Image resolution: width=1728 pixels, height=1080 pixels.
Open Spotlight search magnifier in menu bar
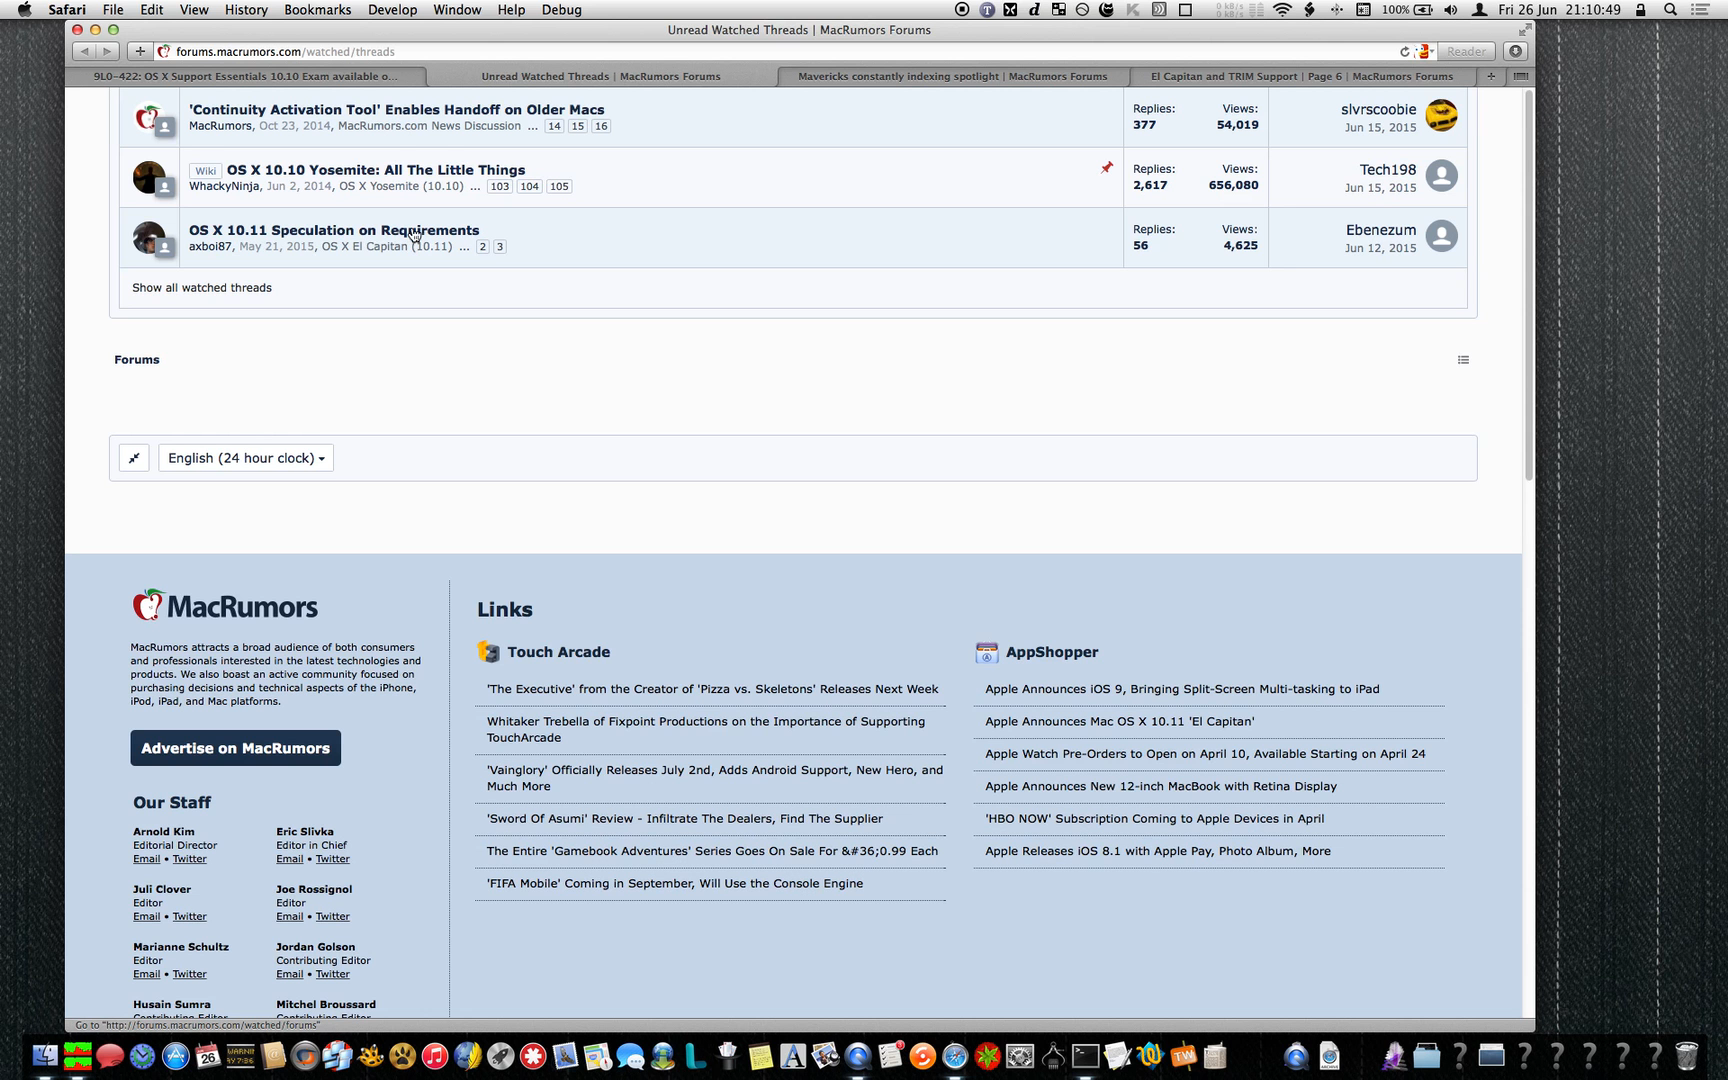coord(1670,10)
